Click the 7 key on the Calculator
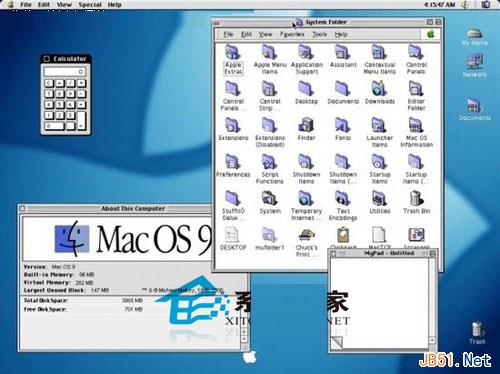Image resolution: width=500 pixels, height=374 pixels. tap(49, 94)
